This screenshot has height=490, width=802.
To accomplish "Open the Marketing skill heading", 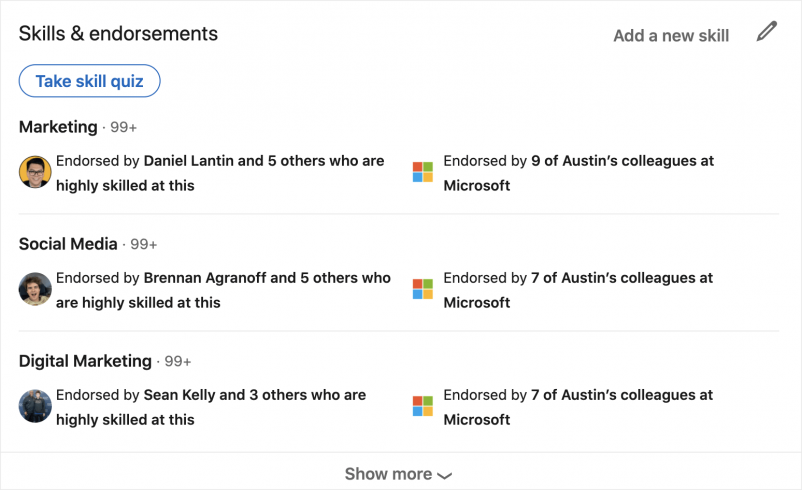I will tap(58, 127).
